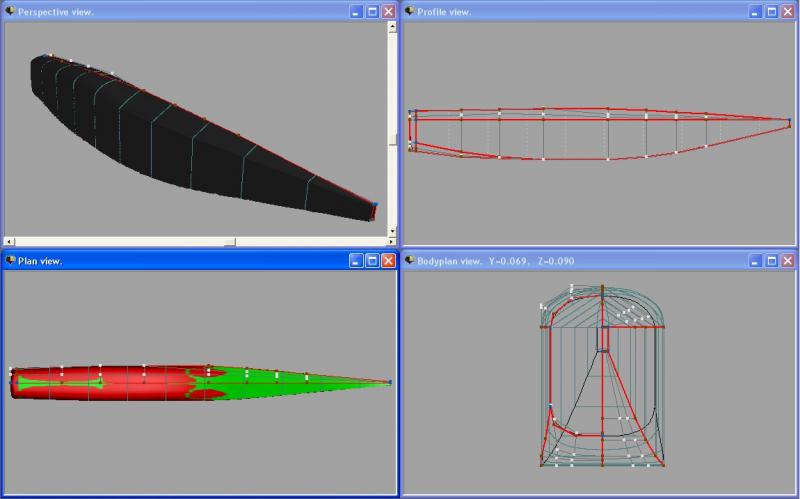The image size is (800, 499).
Task: Click the Perspective horizontal scrollbar thumb
Action: pyautogui.click(x=229, y=242)
